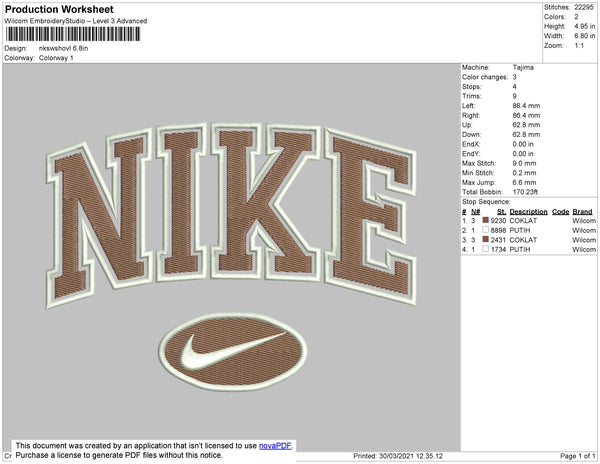Click the Stops value 4
Viewport: 600px width, 464px height.
pyautogui.click(x=515, y=86)
